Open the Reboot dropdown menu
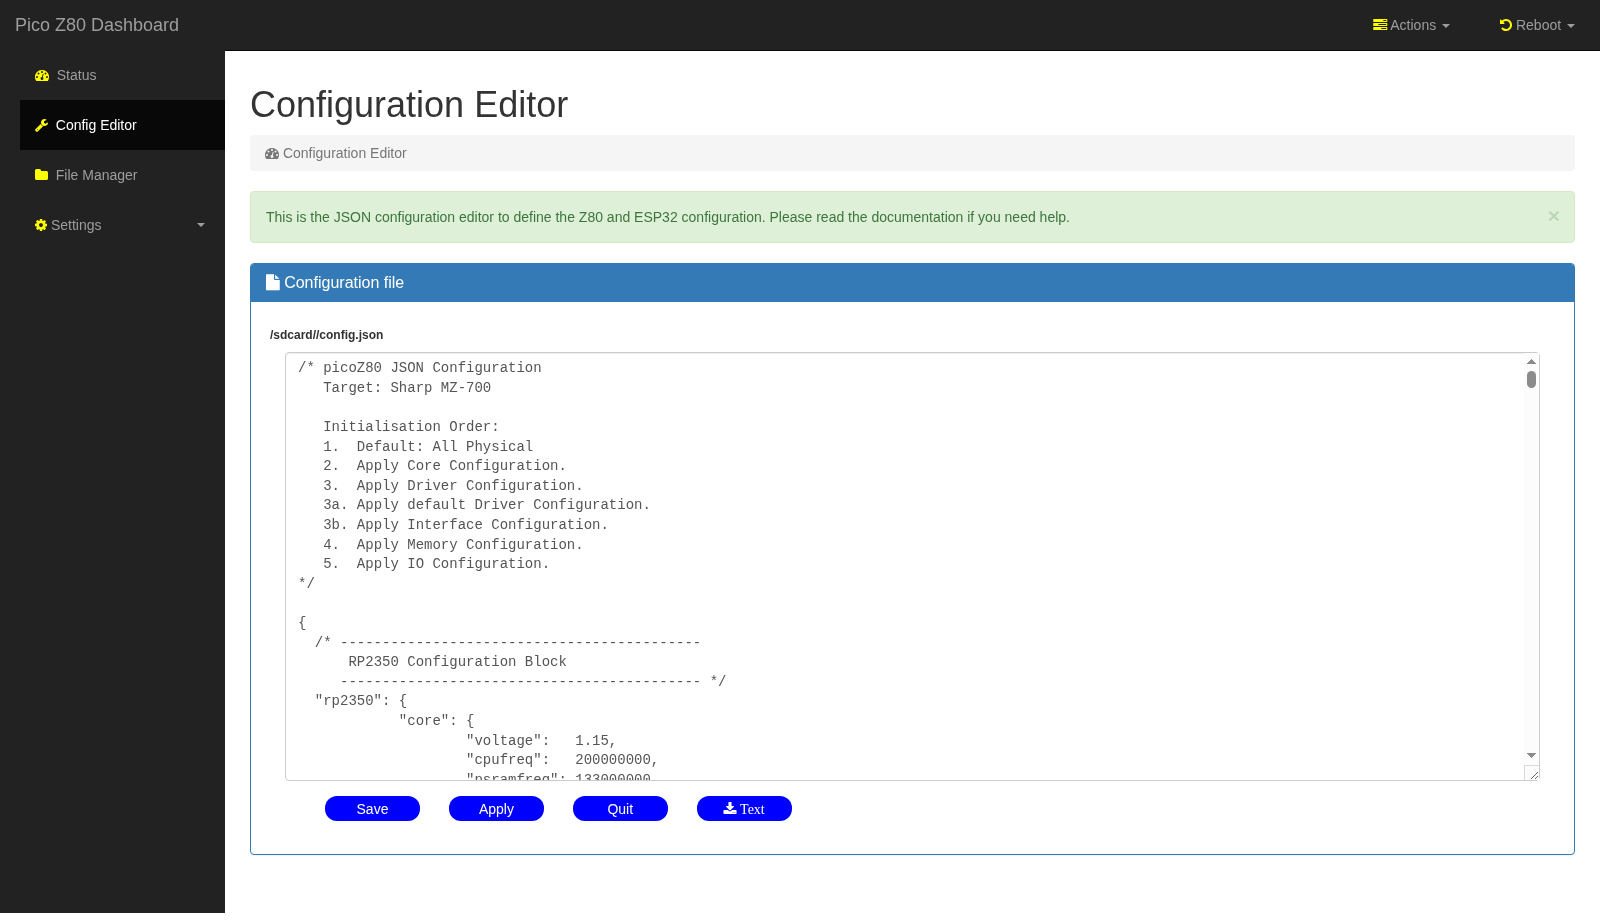Screen dimensions: 1600x922 point(1537,25)
